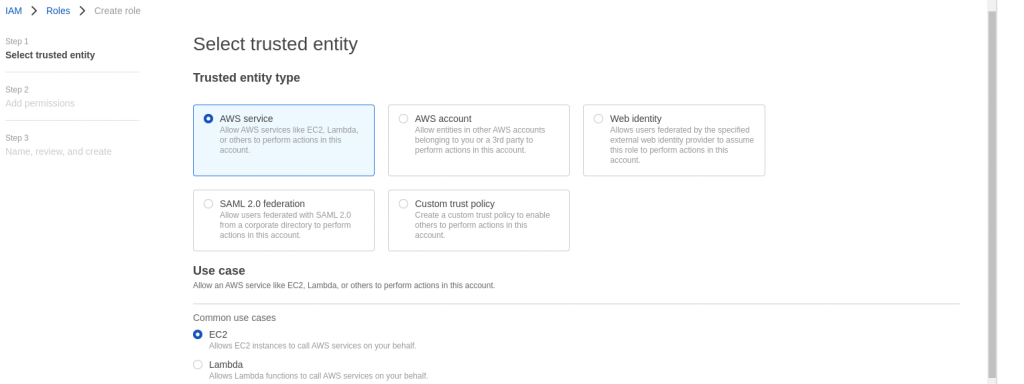1024x384 pixels.
Task: Open Step 1 Select trusted entity
Action: (x=50, y=49)
